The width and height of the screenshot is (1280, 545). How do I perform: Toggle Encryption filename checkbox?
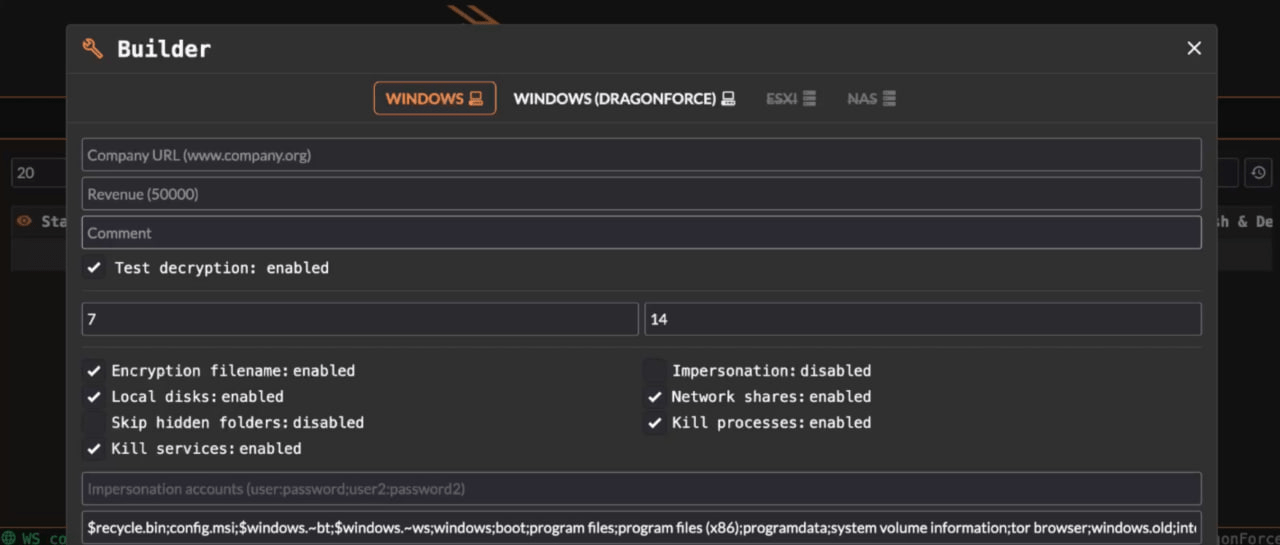click(94, 370)
